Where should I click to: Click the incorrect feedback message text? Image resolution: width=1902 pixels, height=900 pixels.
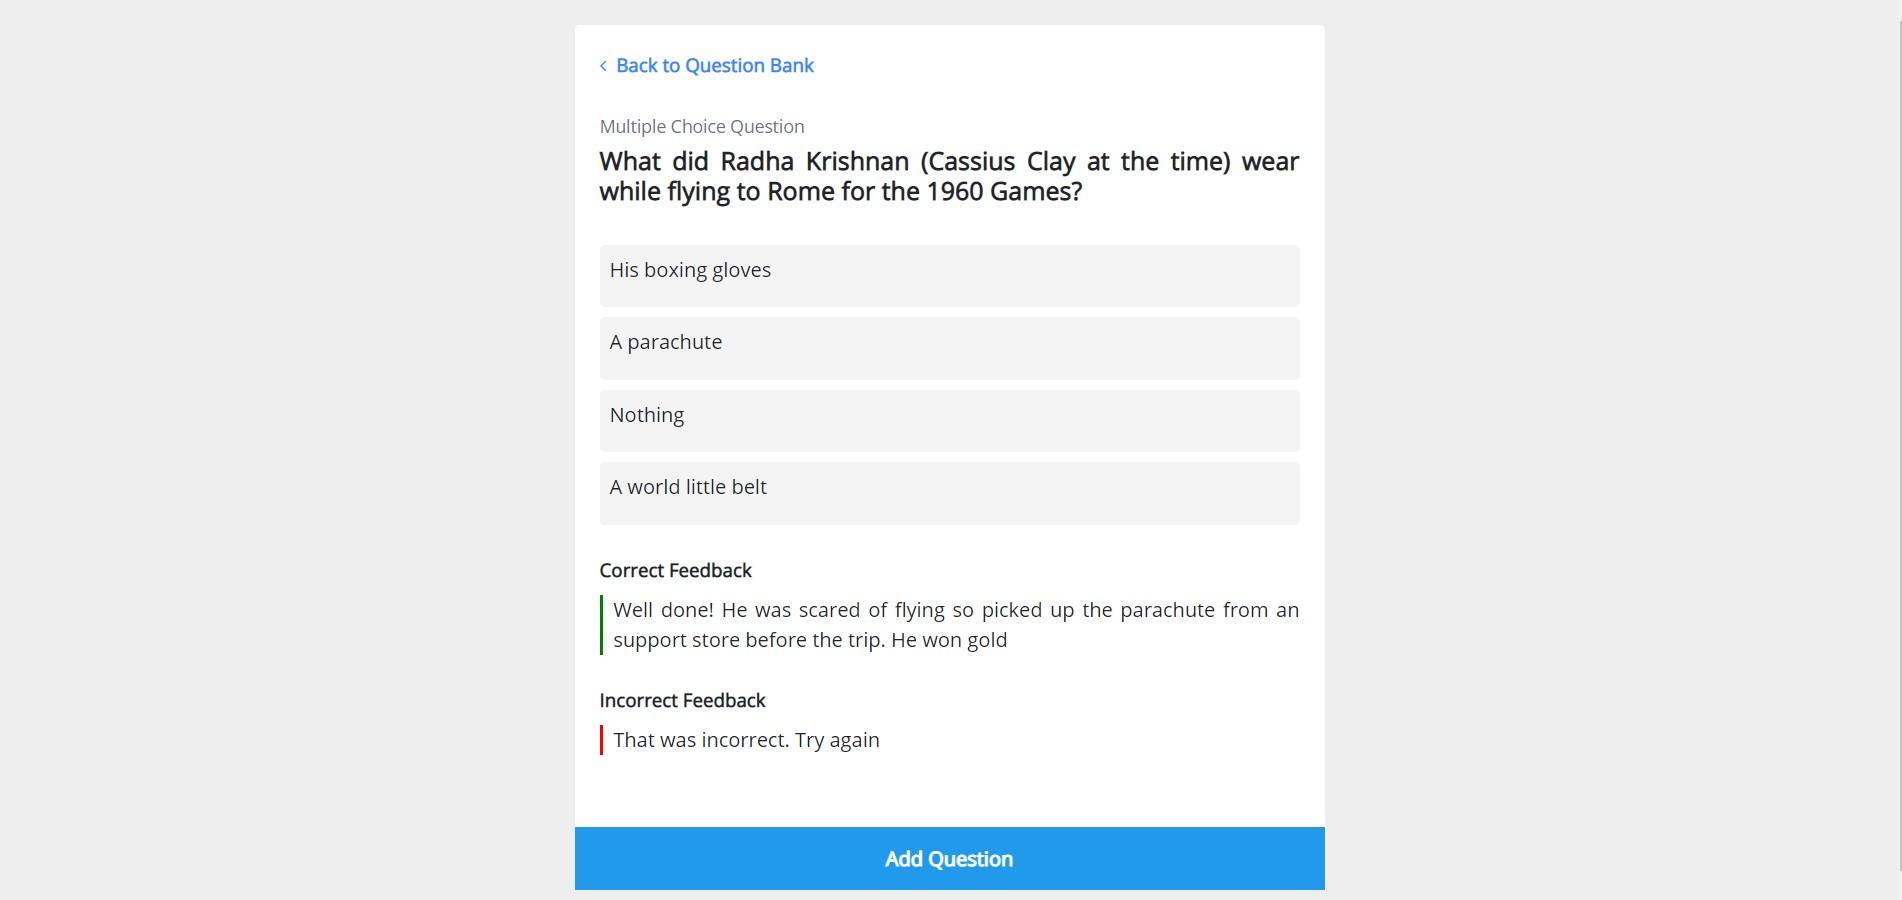(x=746, y=740)
